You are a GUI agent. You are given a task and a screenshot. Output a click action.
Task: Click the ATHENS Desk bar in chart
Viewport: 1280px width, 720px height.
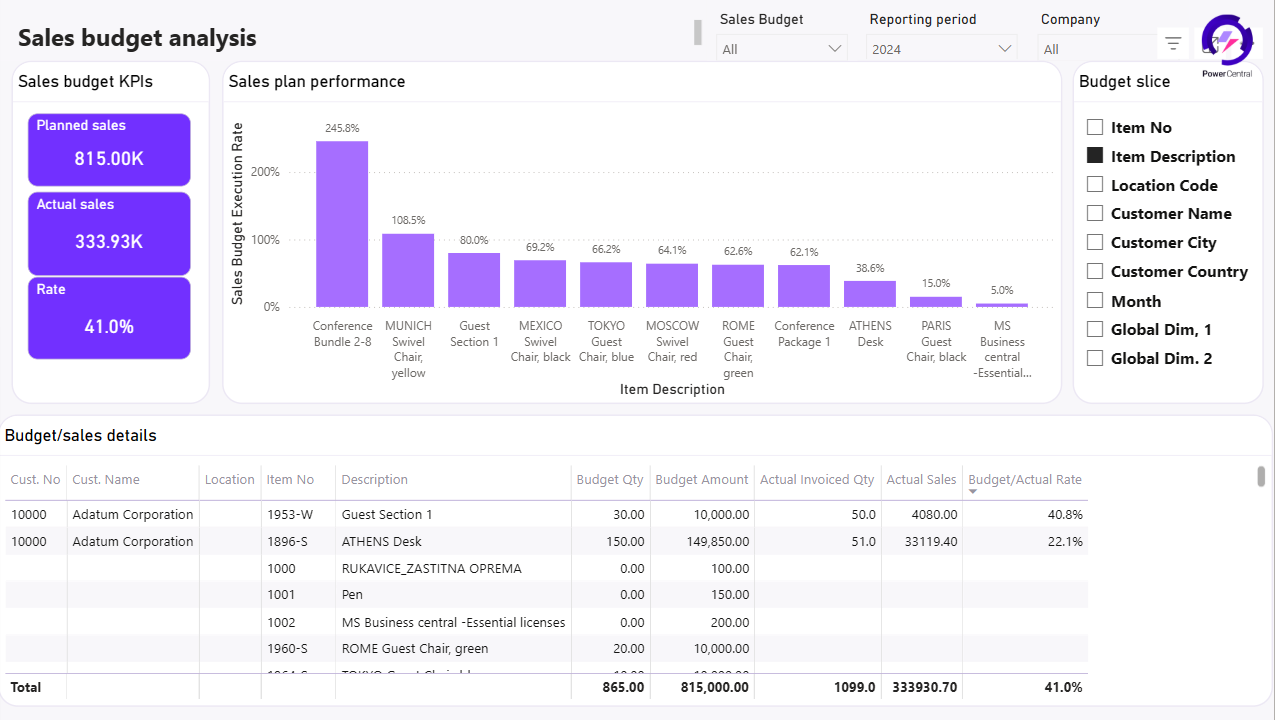click(870, 294)
